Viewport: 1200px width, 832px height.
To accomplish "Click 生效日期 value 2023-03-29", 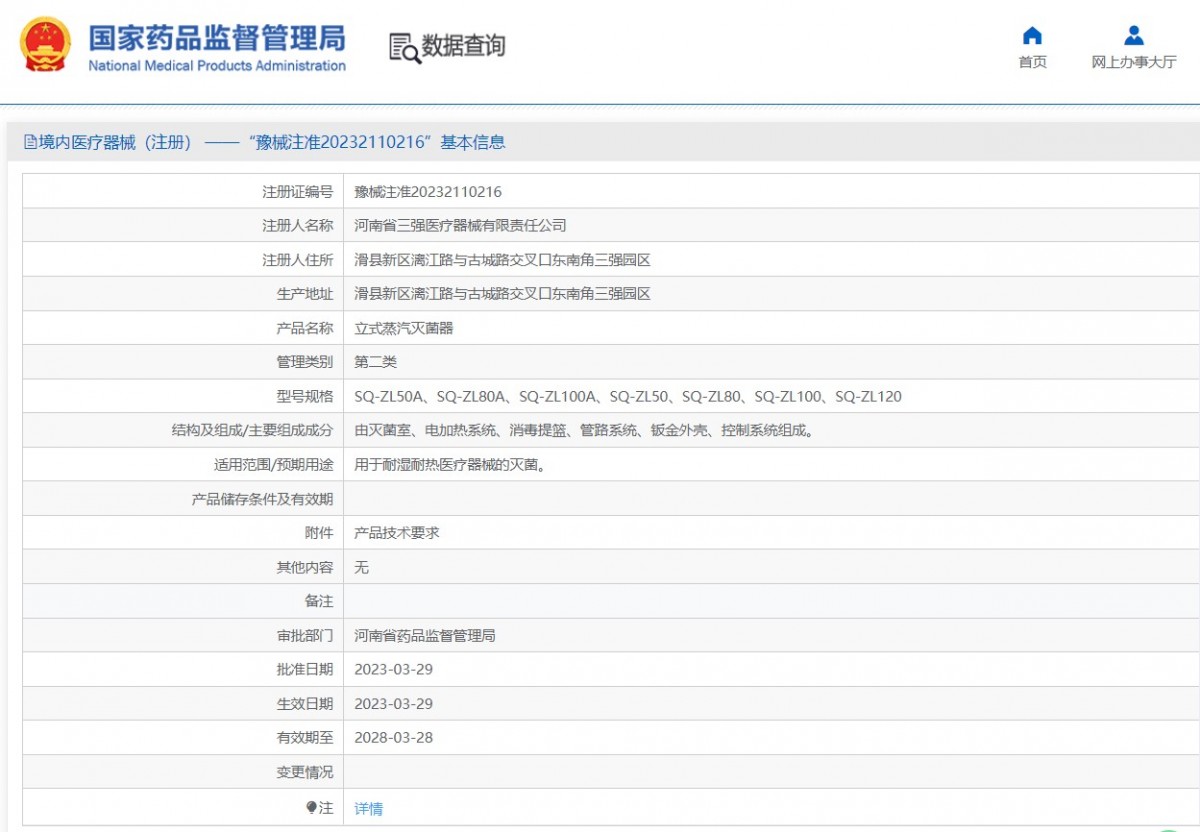I will coord(394,703).
